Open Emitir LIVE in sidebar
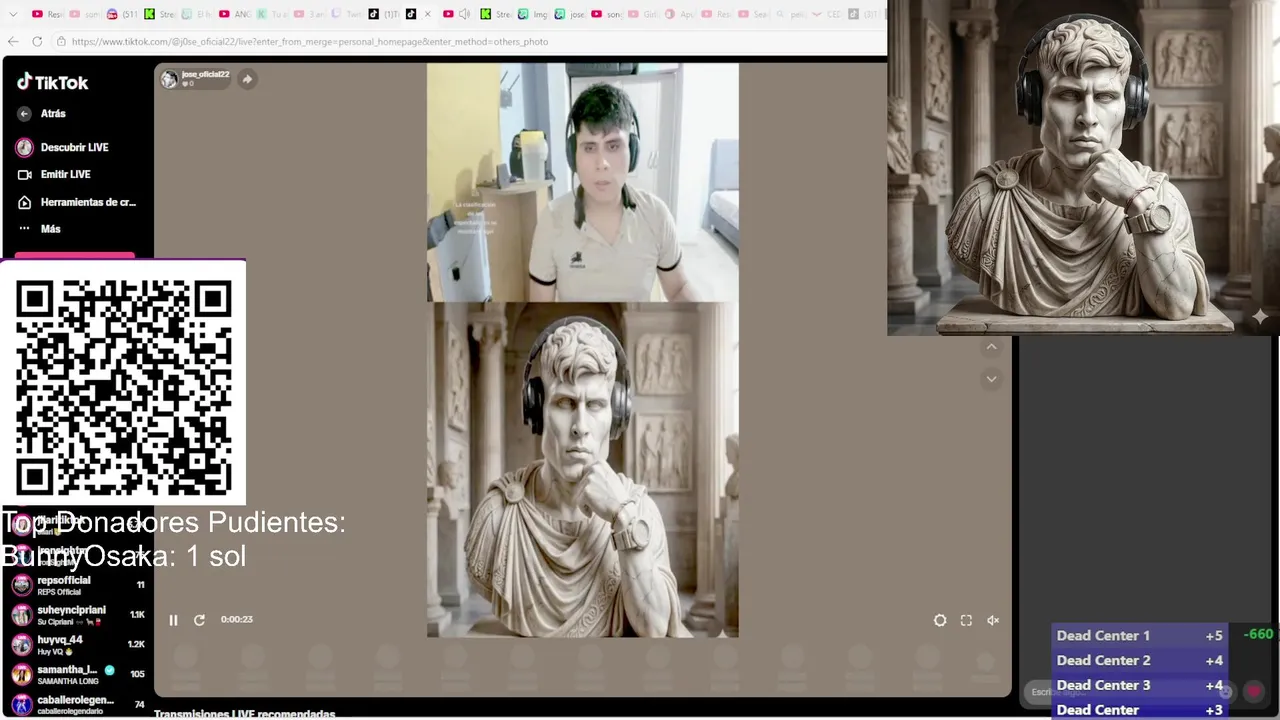Screen dimensions: 1280x720 55,174
